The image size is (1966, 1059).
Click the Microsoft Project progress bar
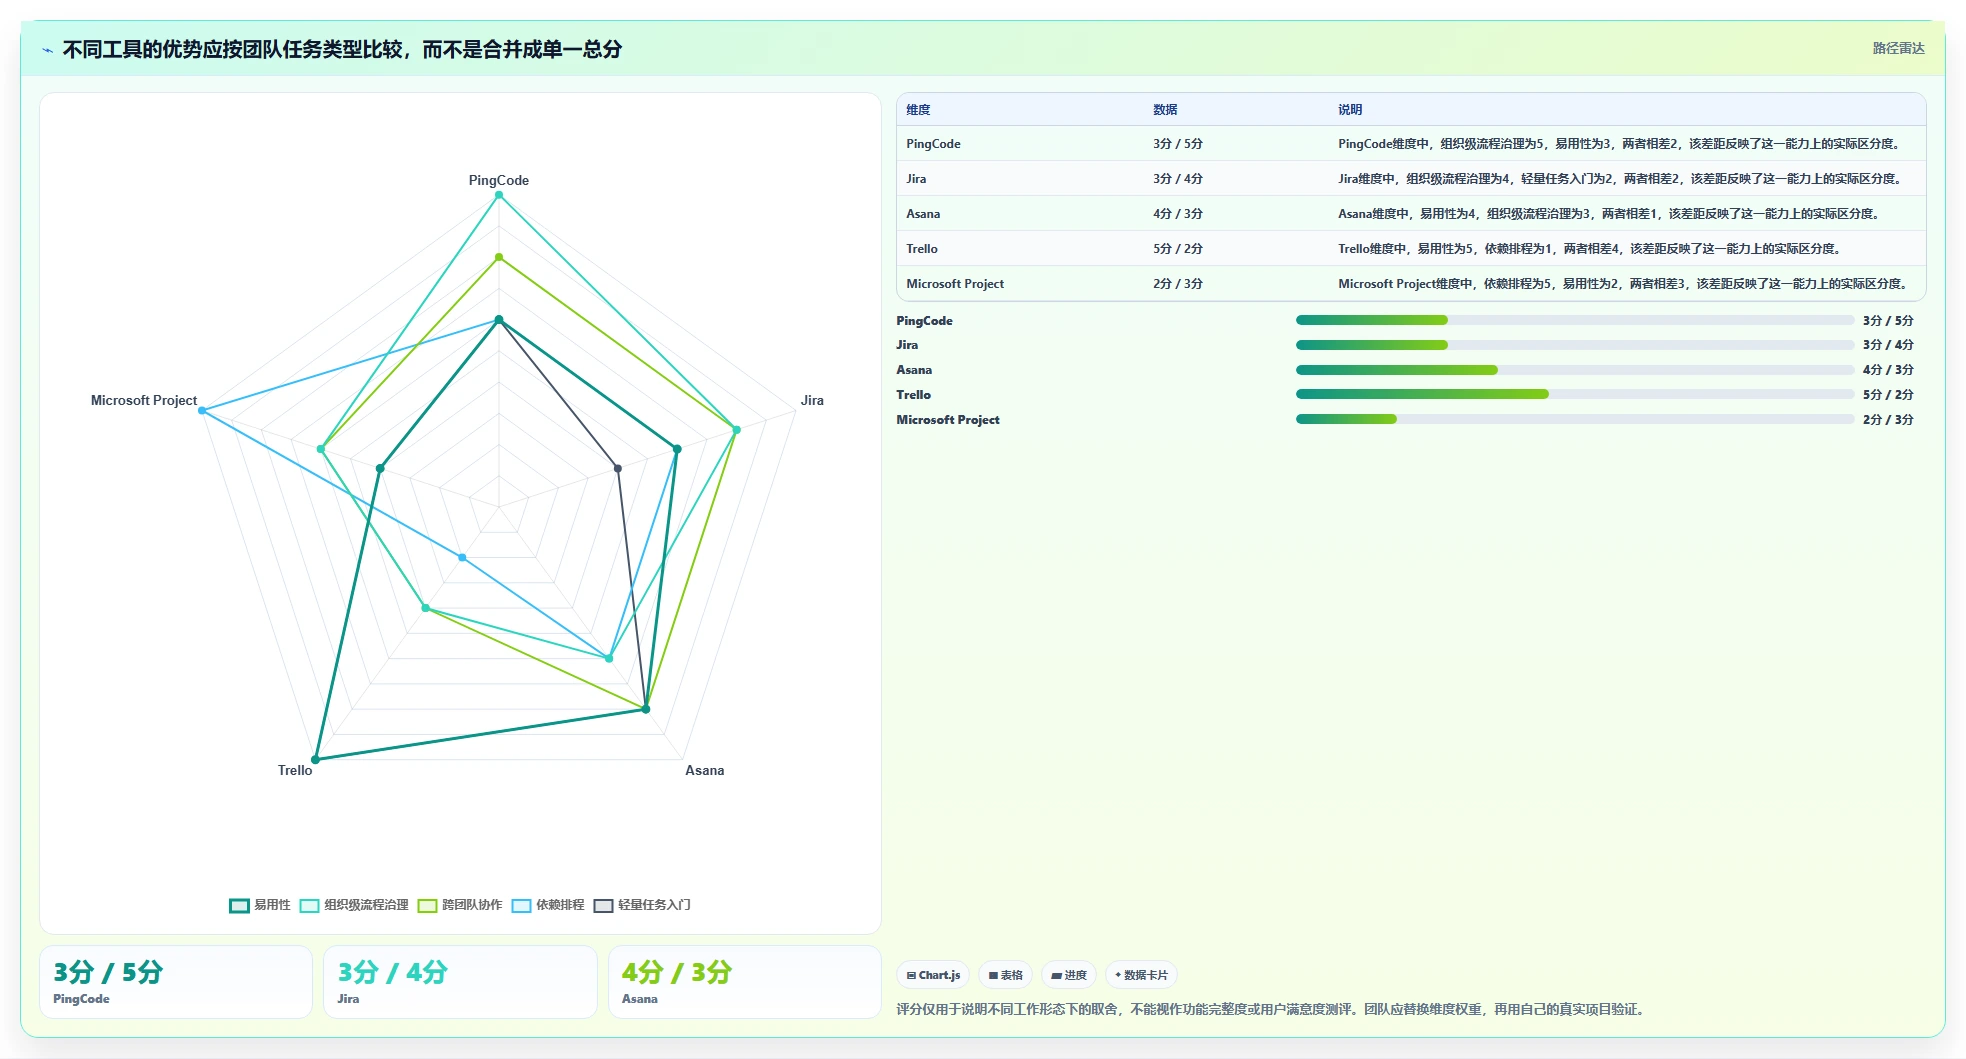(x=1574, y=419)
